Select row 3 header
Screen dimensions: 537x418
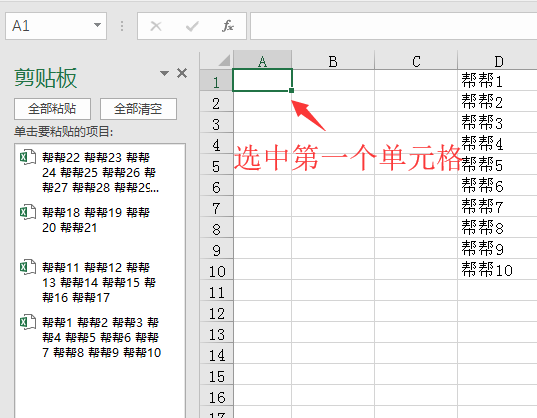216,123
